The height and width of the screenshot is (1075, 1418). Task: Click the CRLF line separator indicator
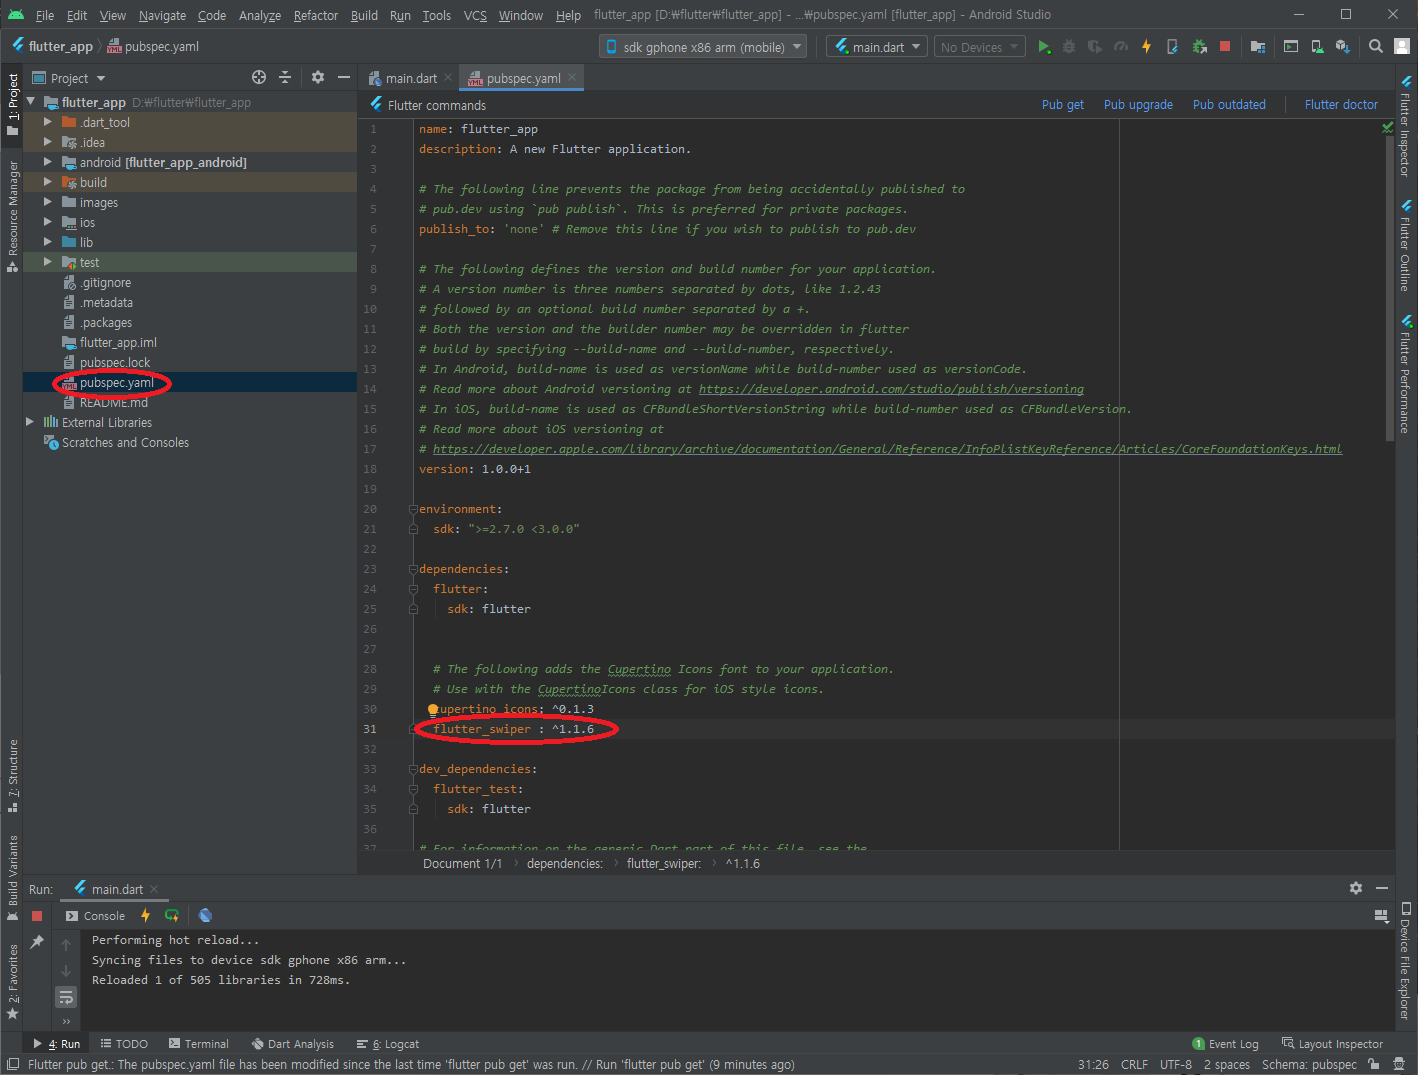pos(1134,1065)
